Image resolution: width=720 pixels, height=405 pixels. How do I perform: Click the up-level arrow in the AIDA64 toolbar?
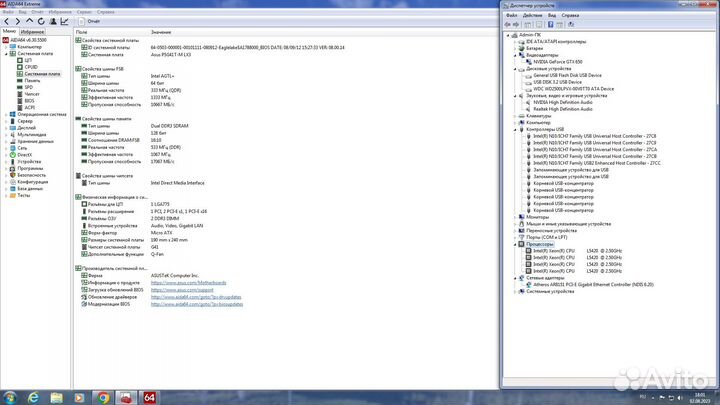[29, 21]
